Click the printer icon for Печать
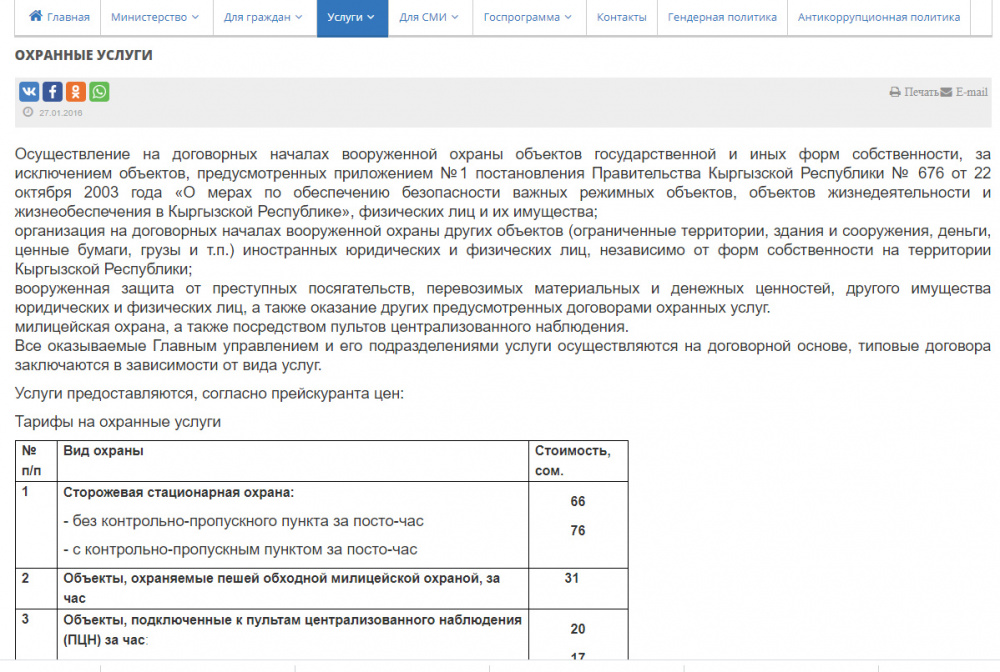 click(x=895, y=92)
